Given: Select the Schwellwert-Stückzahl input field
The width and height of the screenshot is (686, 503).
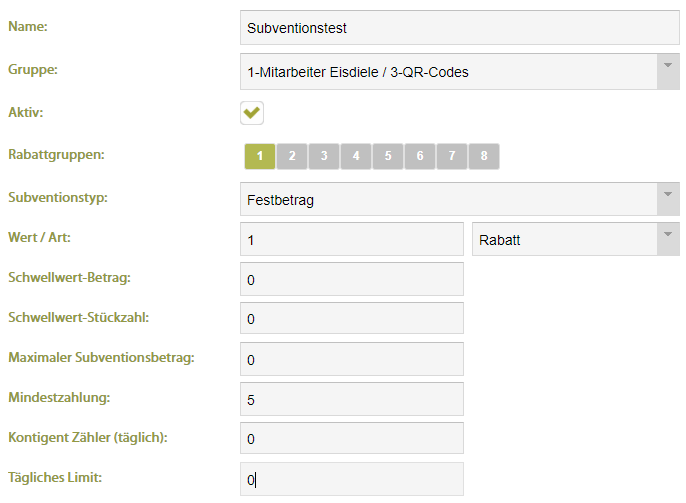Looking at the screenshot, I should click(x=352, y=318).
